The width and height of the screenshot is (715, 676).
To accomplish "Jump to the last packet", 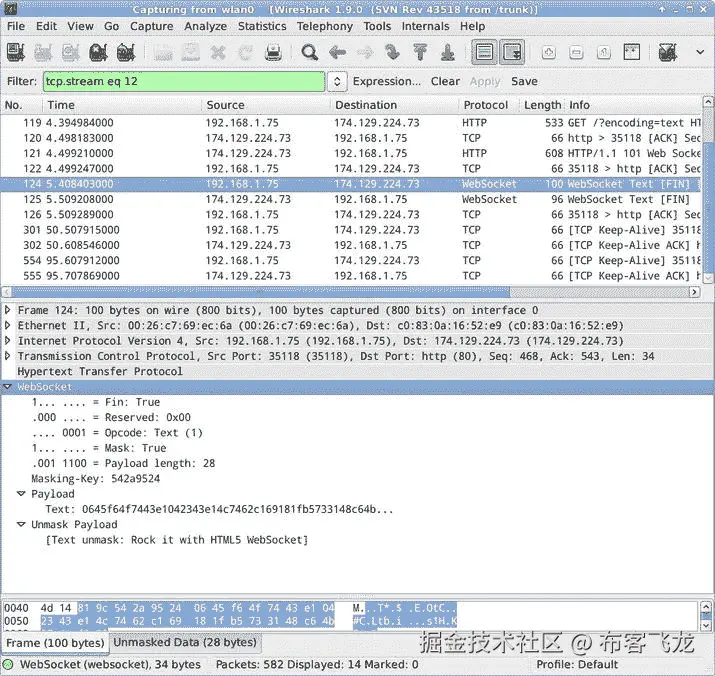I will (448, 52).
